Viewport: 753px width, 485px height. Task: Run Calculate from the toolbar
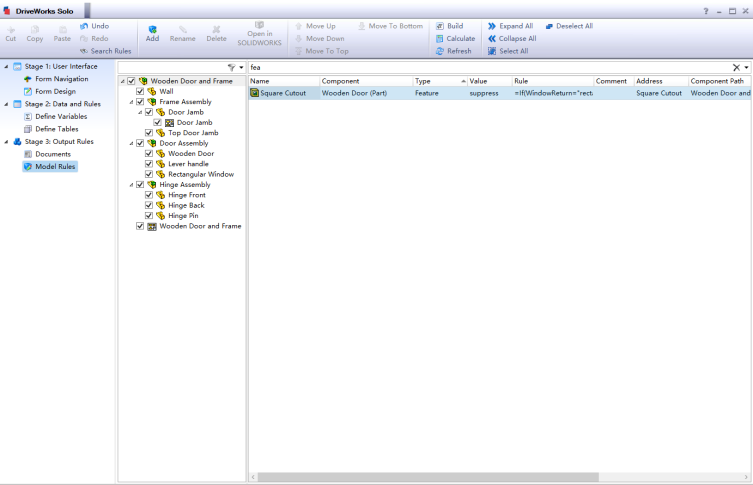[454, 38]
